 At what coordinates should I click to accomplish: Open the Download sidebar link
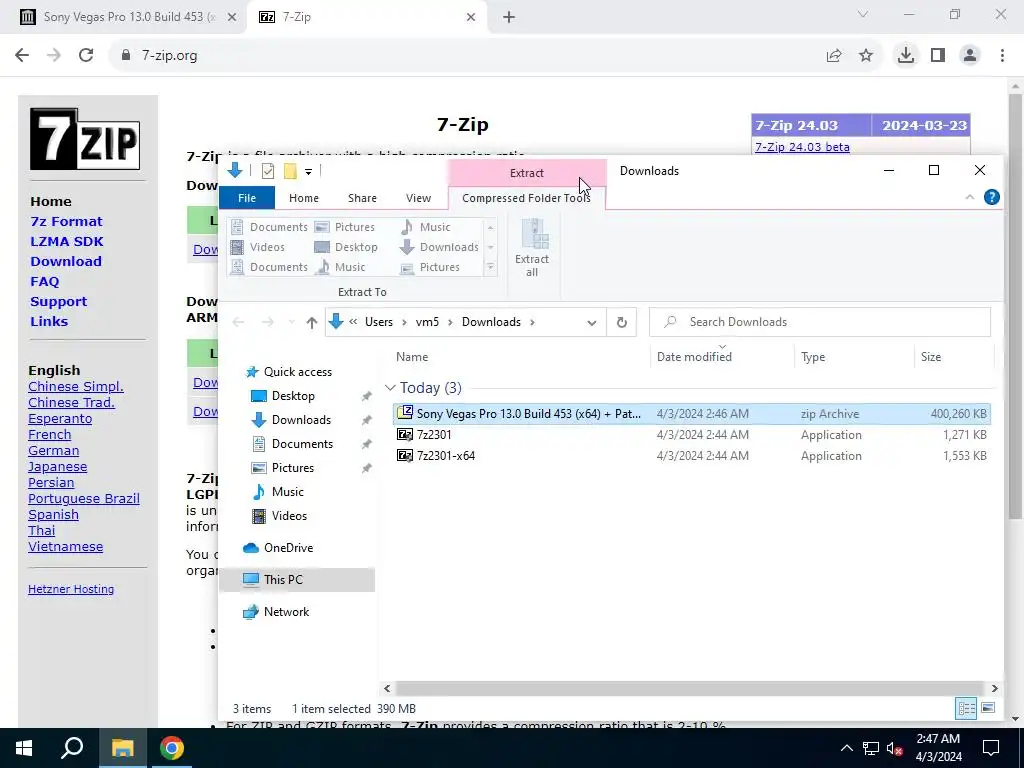(66, 261)
